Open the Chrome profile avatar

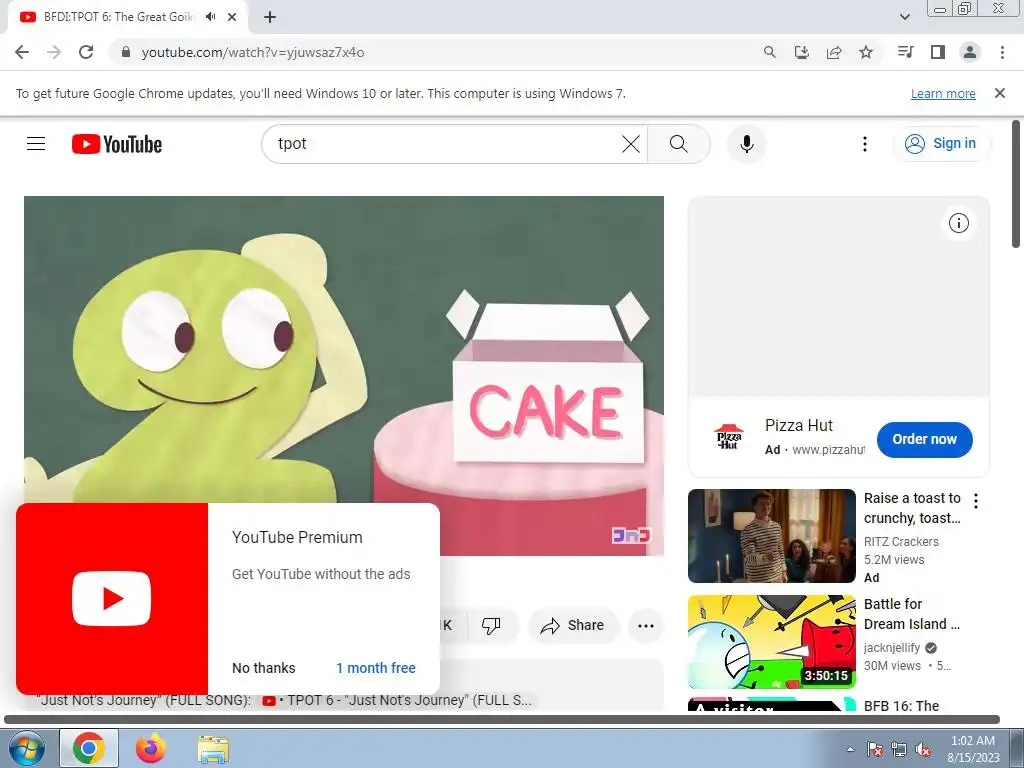point(970,52)
